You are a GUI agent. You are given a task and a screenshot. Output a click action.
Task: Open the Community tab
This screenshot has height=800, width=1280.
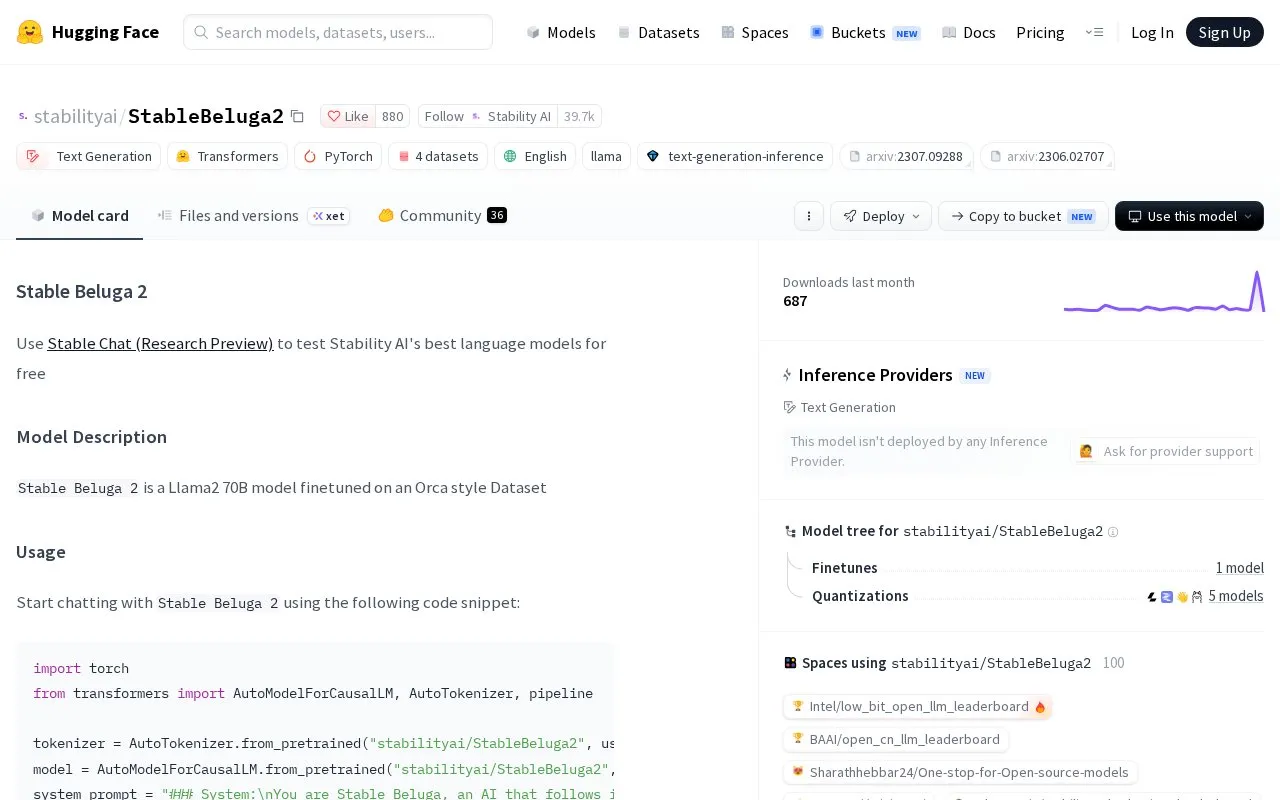point(442,215)
